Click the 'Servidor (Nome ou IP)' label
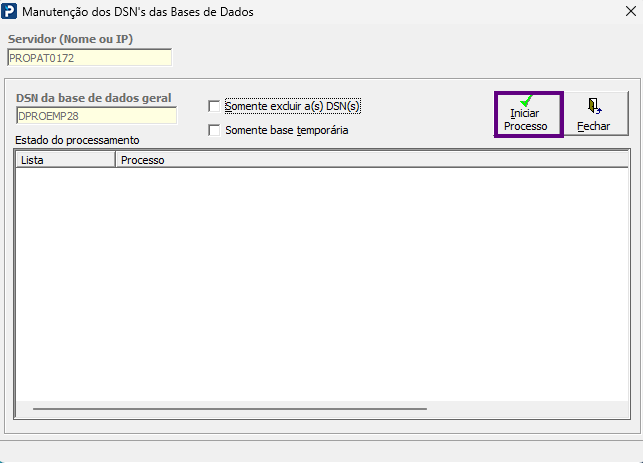The width and height of the screenshot is (643, 463). click(71, 39)
